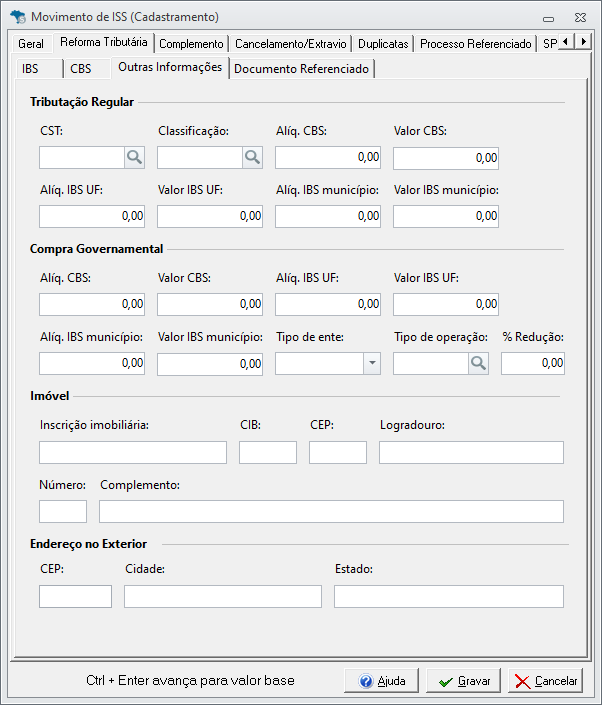Click Tributação Regular Alíq. CBS field

329,158
